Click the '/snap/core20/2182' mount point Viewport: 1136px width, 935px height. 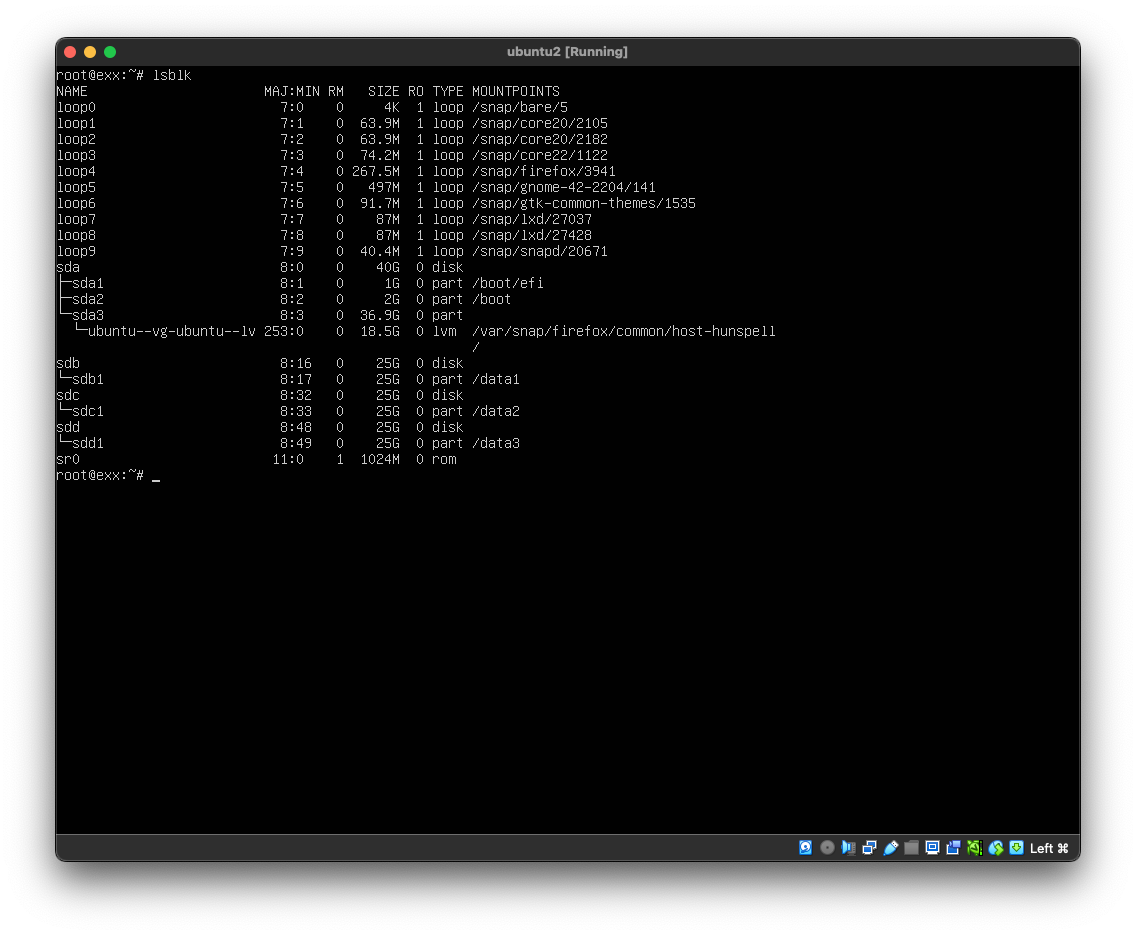540,139
